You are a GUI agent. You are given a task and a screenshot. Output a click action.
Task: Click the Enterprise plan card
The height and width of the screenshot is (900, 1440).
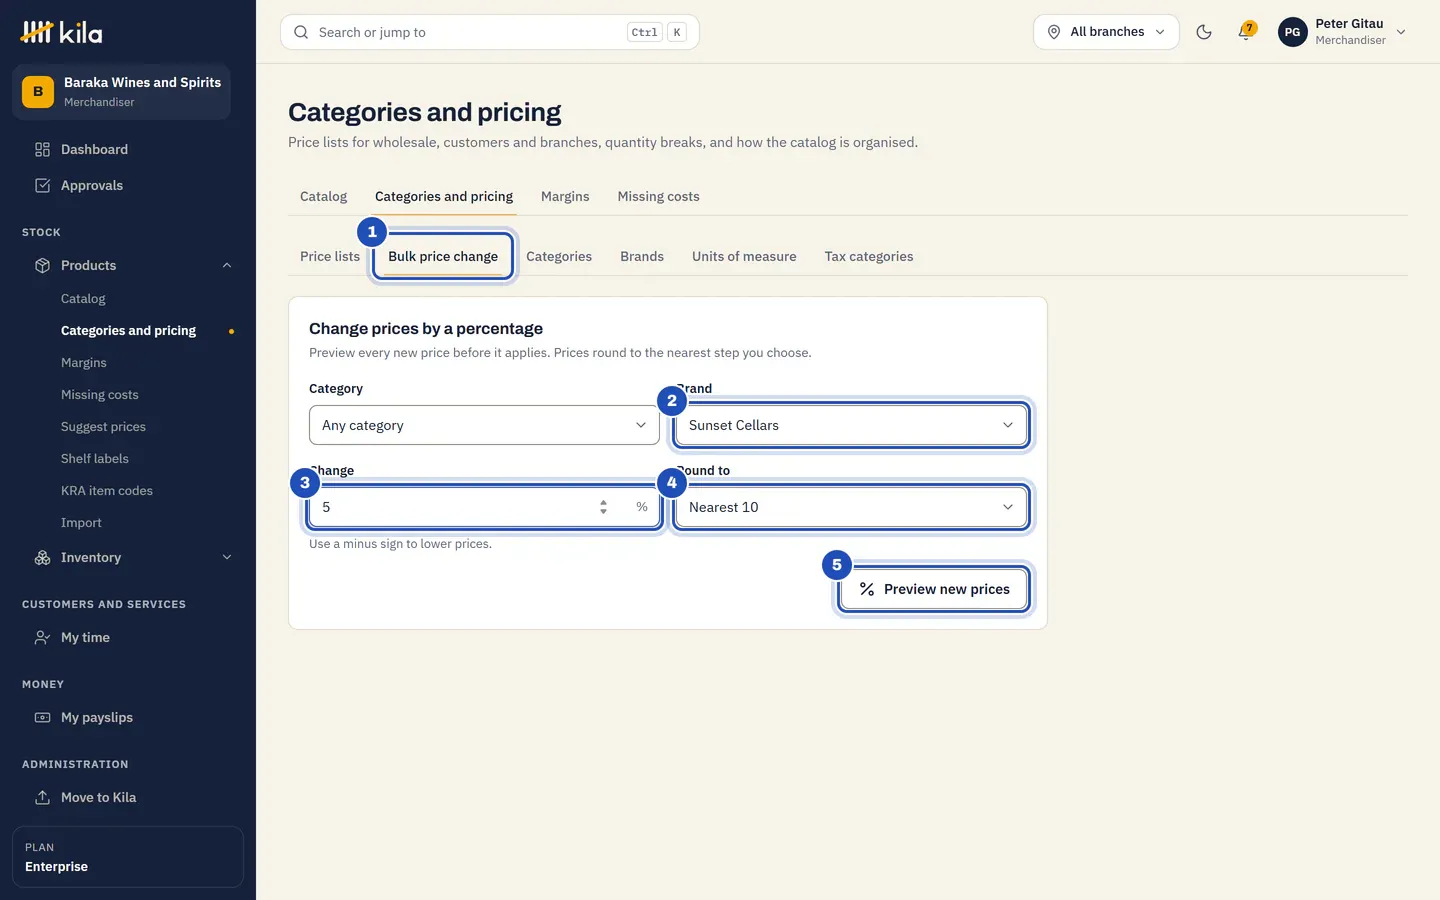[128, 857]
